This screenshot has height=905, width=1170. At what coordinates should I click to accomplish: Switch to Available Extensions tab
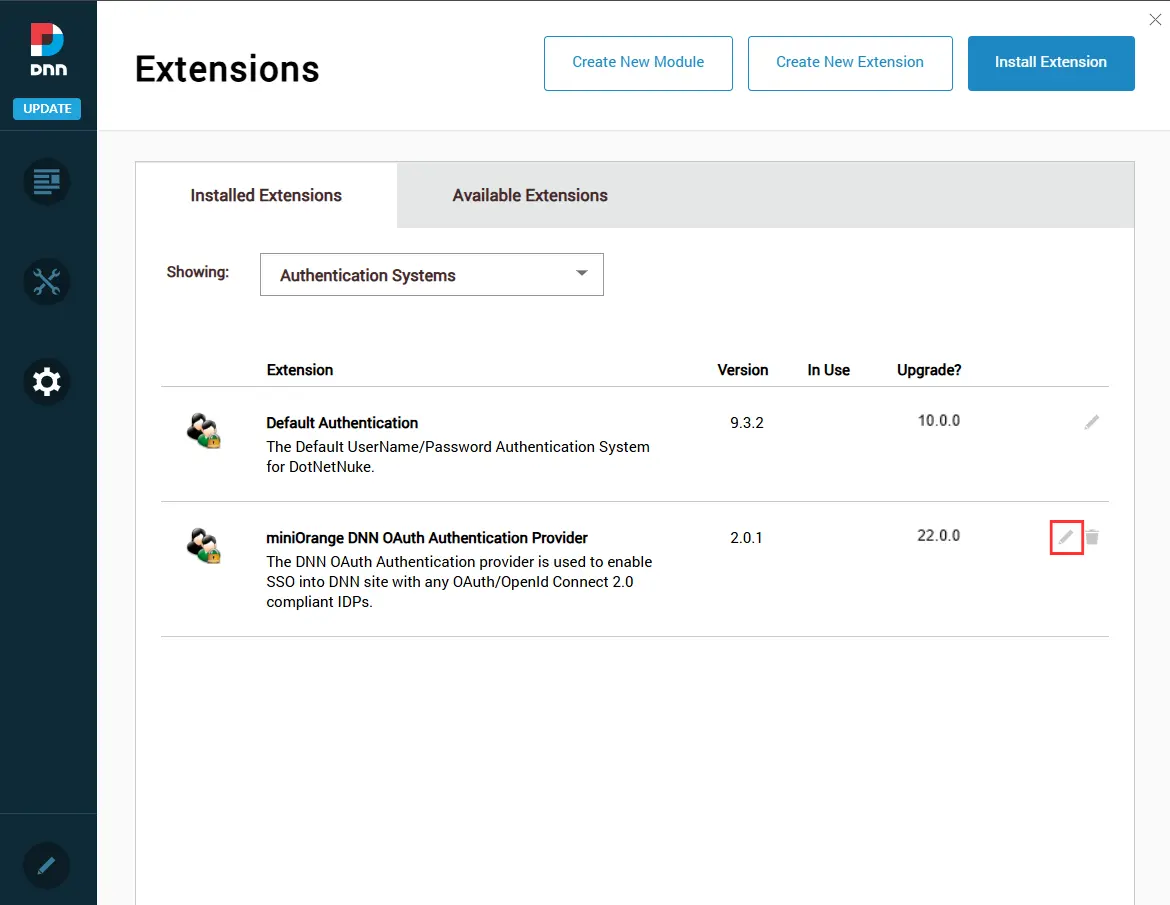(x=530, y=195)
